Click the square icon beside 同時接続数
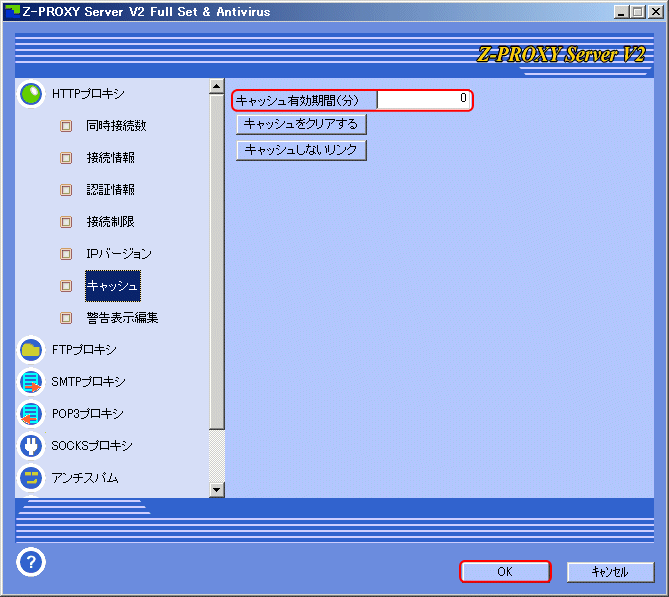Screen dimensions: 669x597 tap(66, 126)
